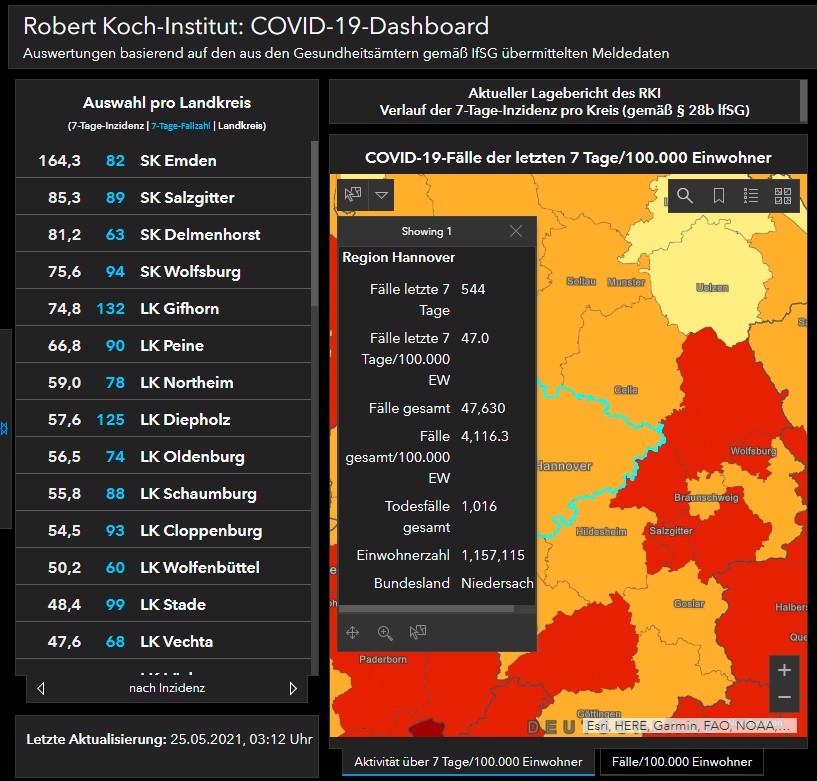Open the map bookmarks icon

pyautogui.click(x=719, y=195)
